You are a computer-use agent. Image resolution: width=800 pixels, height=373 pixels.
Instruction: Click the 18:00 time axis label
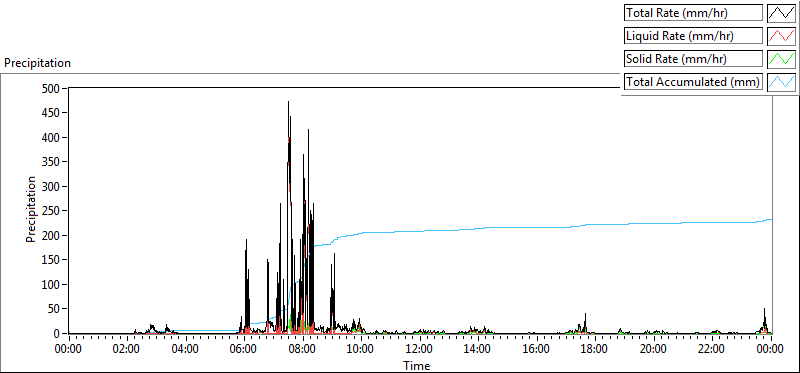pyautogui.click(x=595, y=349)
